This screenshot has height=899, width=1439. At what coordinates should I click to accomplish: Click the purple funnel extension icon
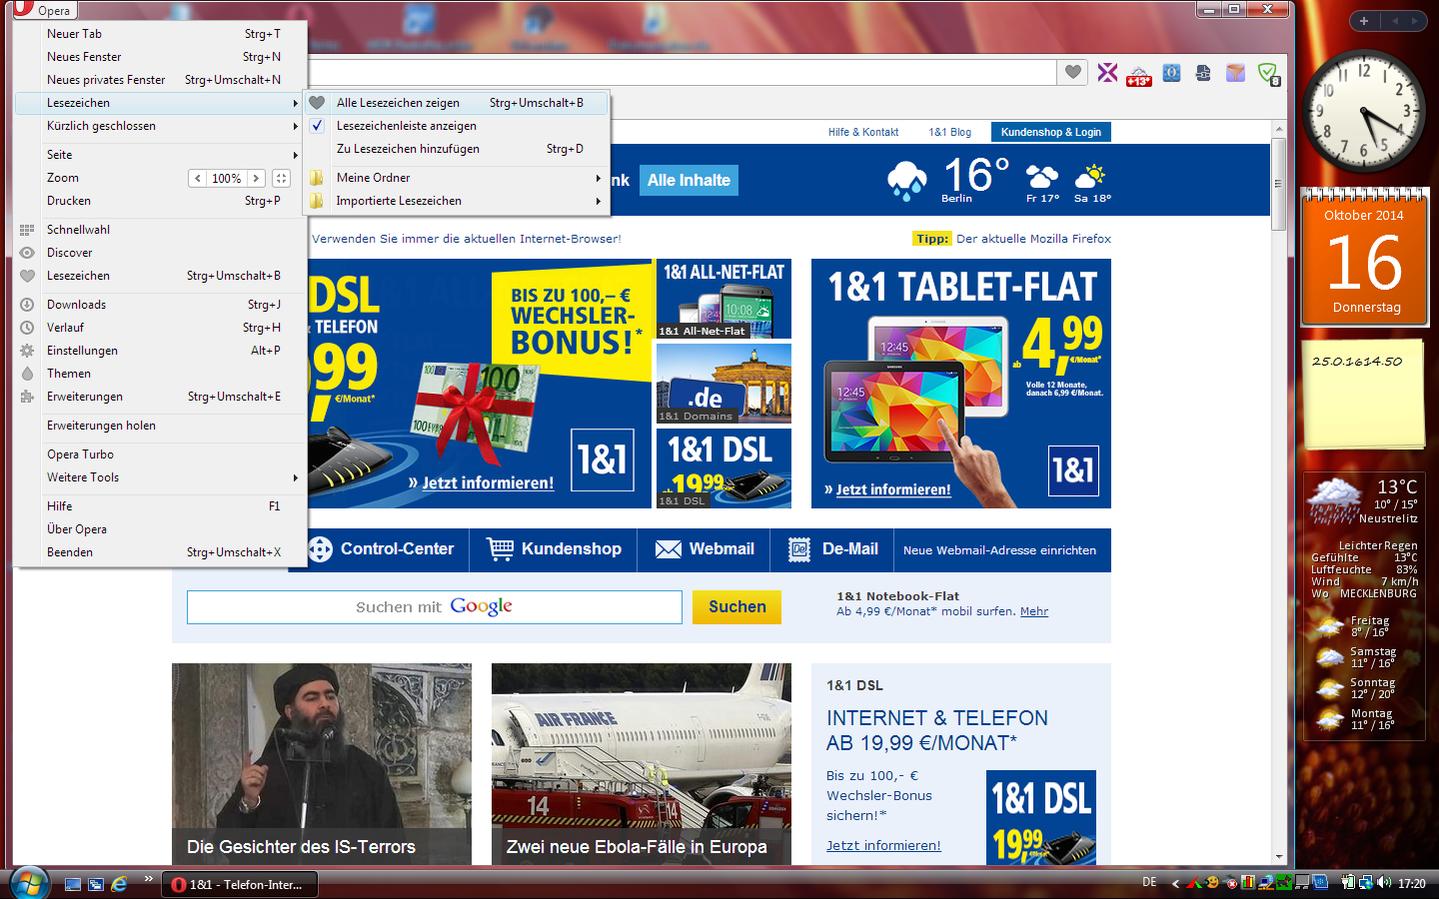[x=1236, y=72]
